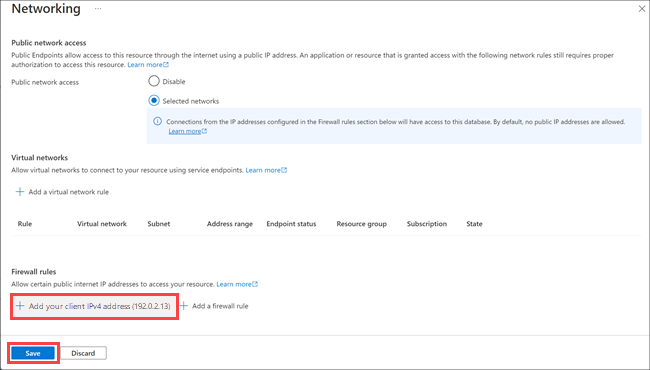Click the Resource group column header
Viewport: 650px width, 370px height.
click(361, 224)
